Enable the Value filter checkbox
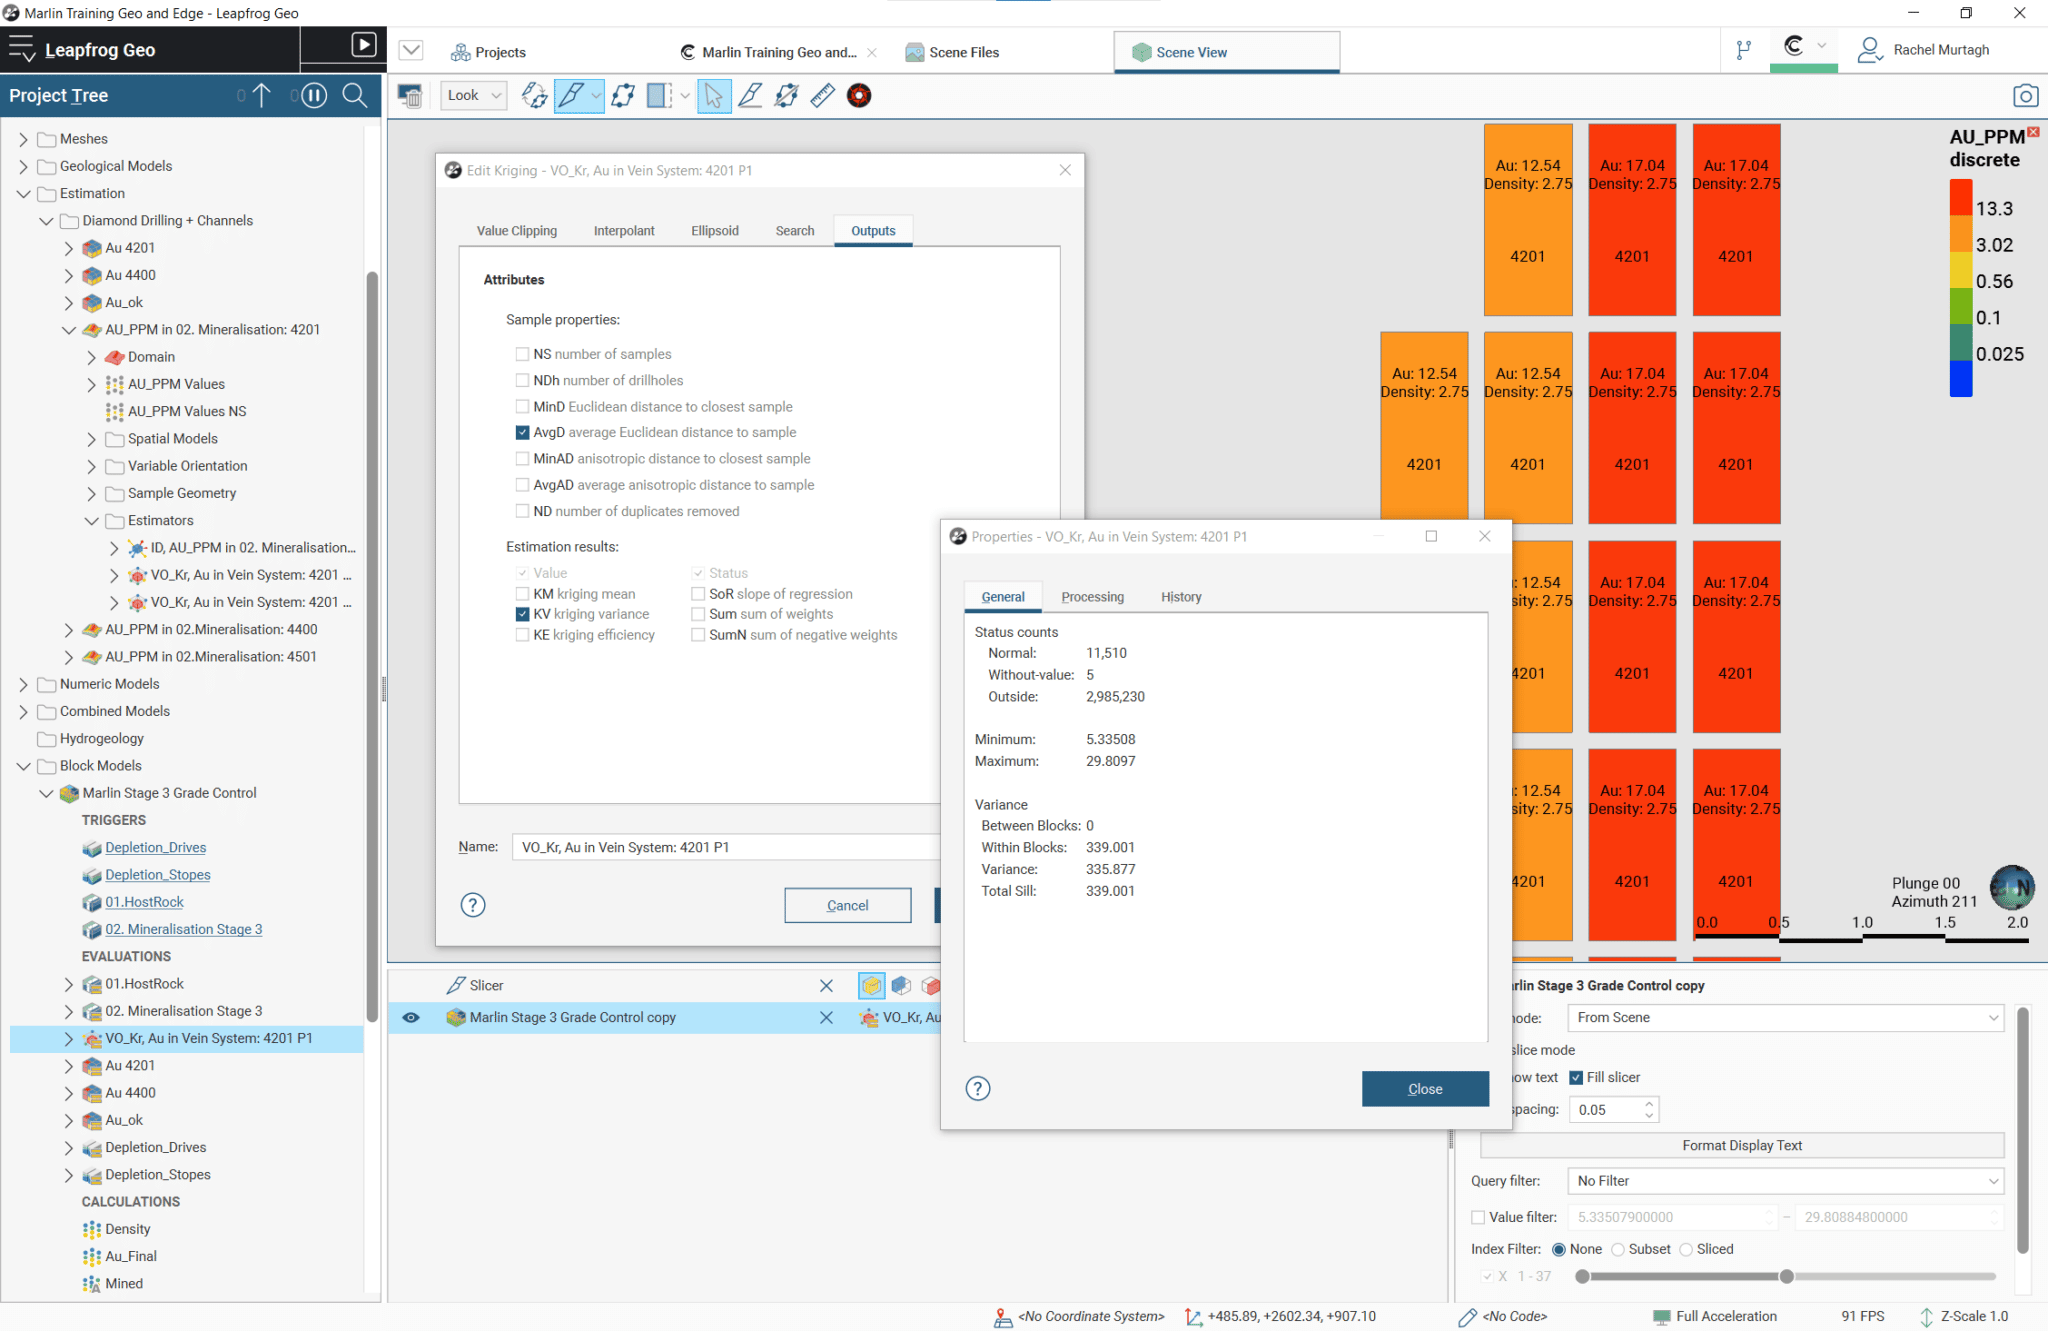 point(1478,1218)
